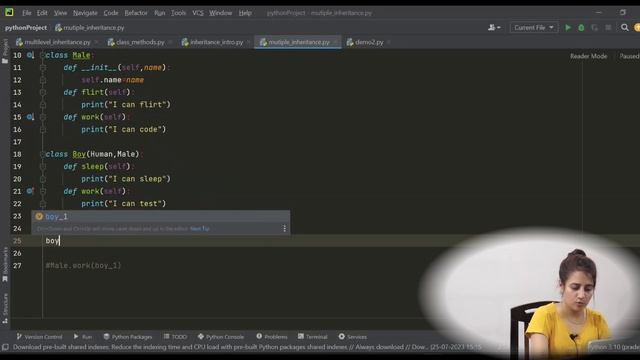The width and height of the screenshot is (640, 360).
Task: Open the Current File run configuration dropdown
Action: [533, 27]
